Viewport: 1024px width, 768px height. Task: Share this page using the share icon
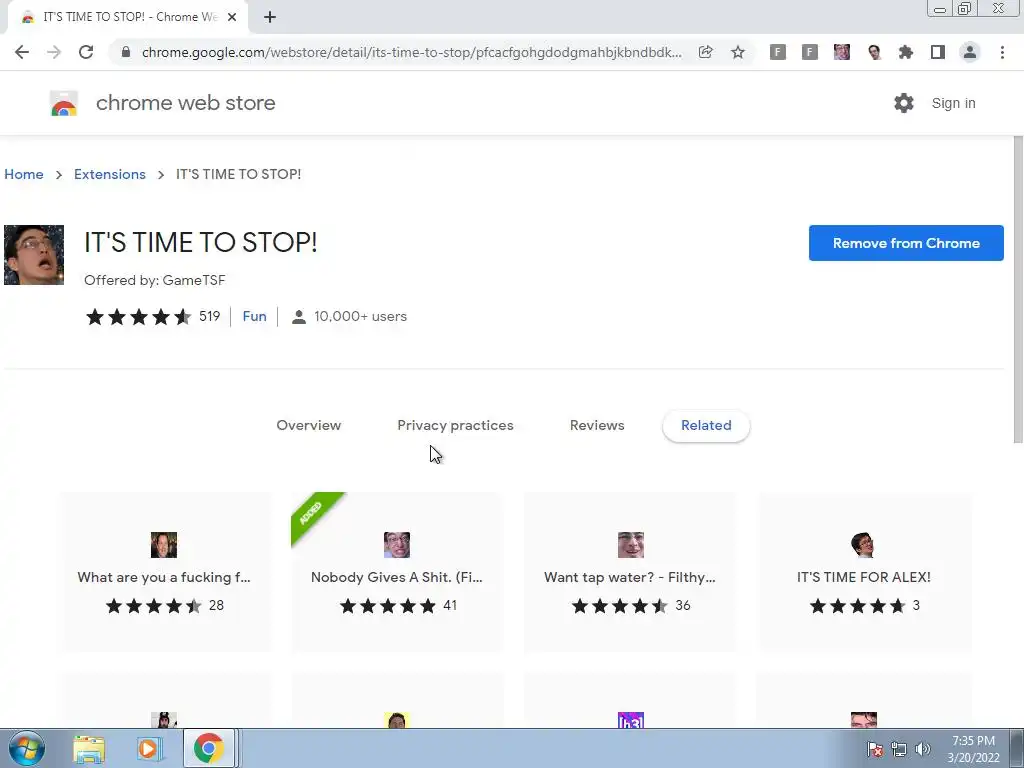[705, 52]
